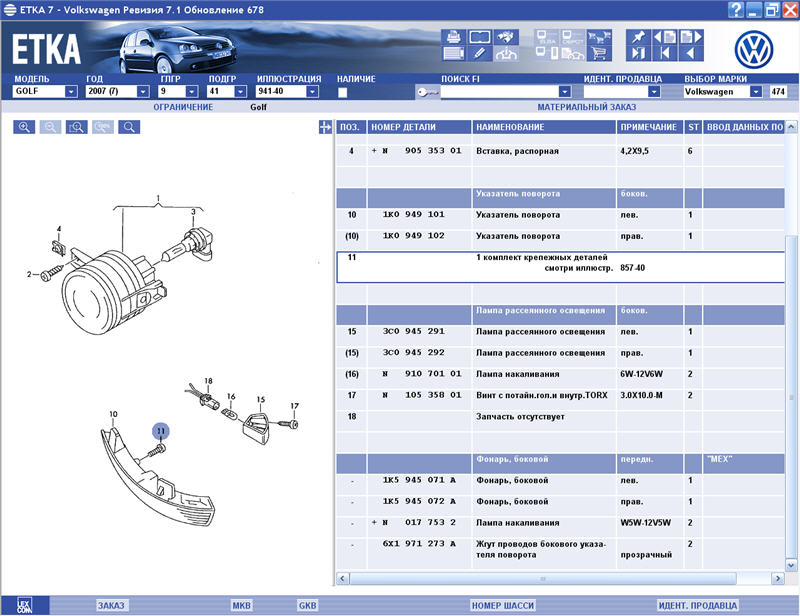Open the МОДЕЛЬ GOLF dropdown
Screen dimensions: 800x616
click(71, 91)
